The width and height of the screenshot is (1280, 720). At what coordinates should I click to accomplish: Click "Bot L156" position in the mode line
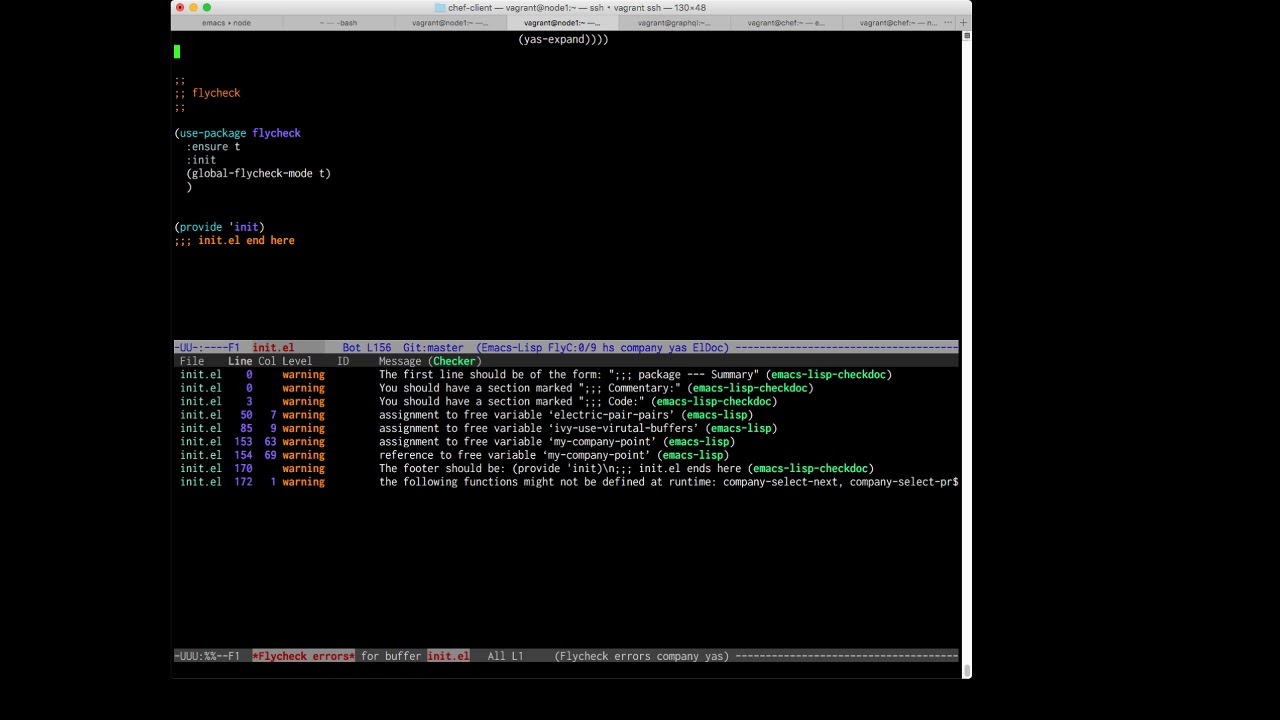coord(367,348)
